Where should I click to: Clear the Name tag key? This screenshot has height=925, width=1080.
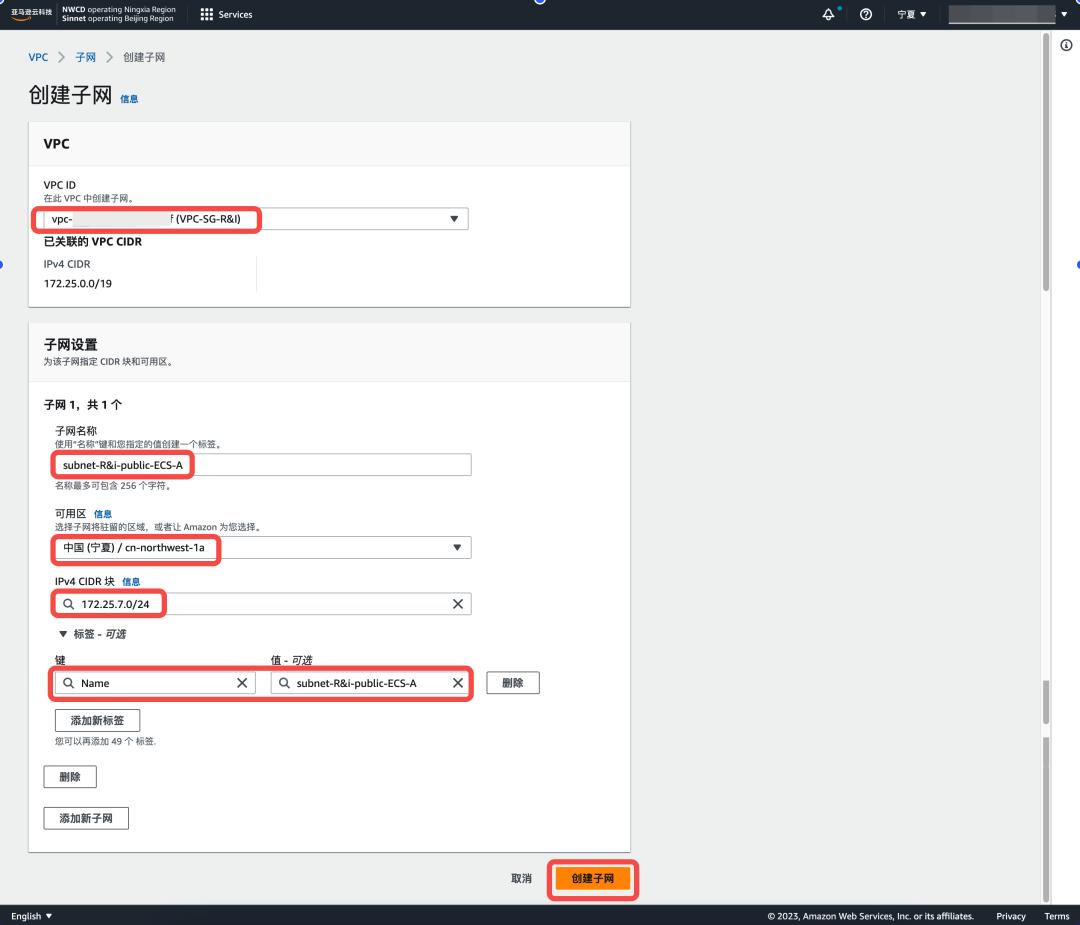(242, 683)
